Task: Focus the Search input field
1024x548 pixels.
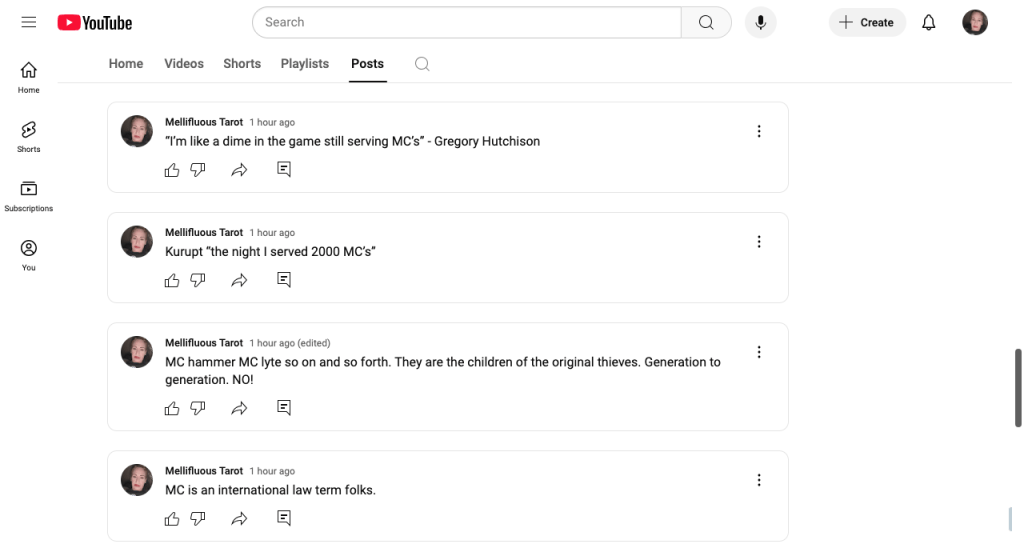Action: pos(467,22)
